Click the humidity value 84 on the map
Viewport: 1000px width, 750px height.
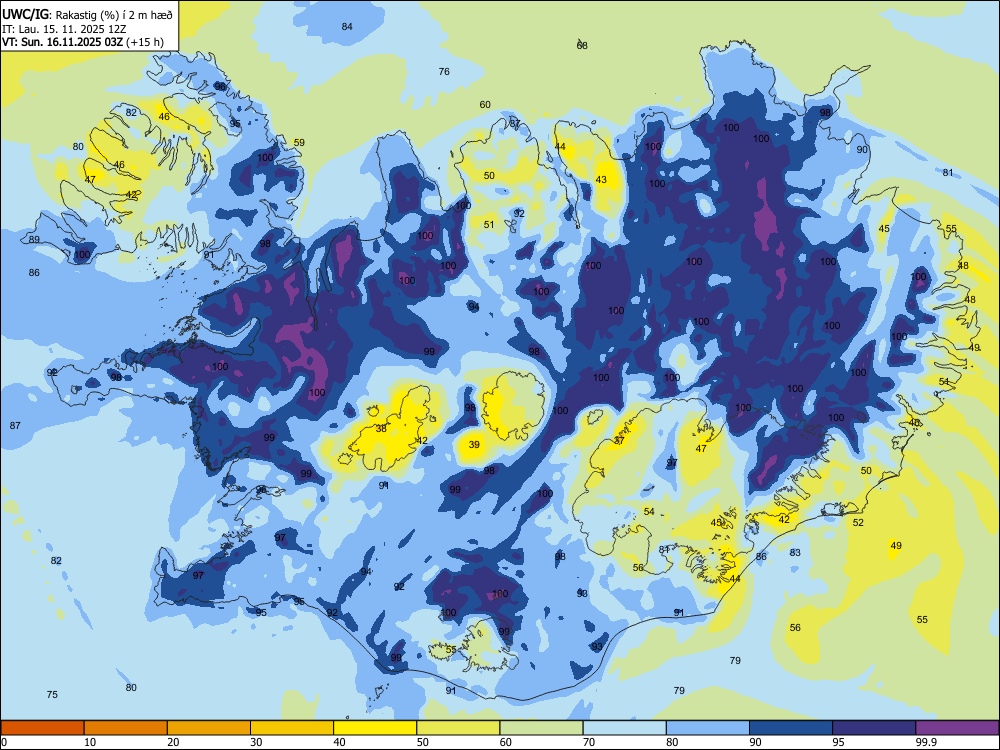coord(347,27)
